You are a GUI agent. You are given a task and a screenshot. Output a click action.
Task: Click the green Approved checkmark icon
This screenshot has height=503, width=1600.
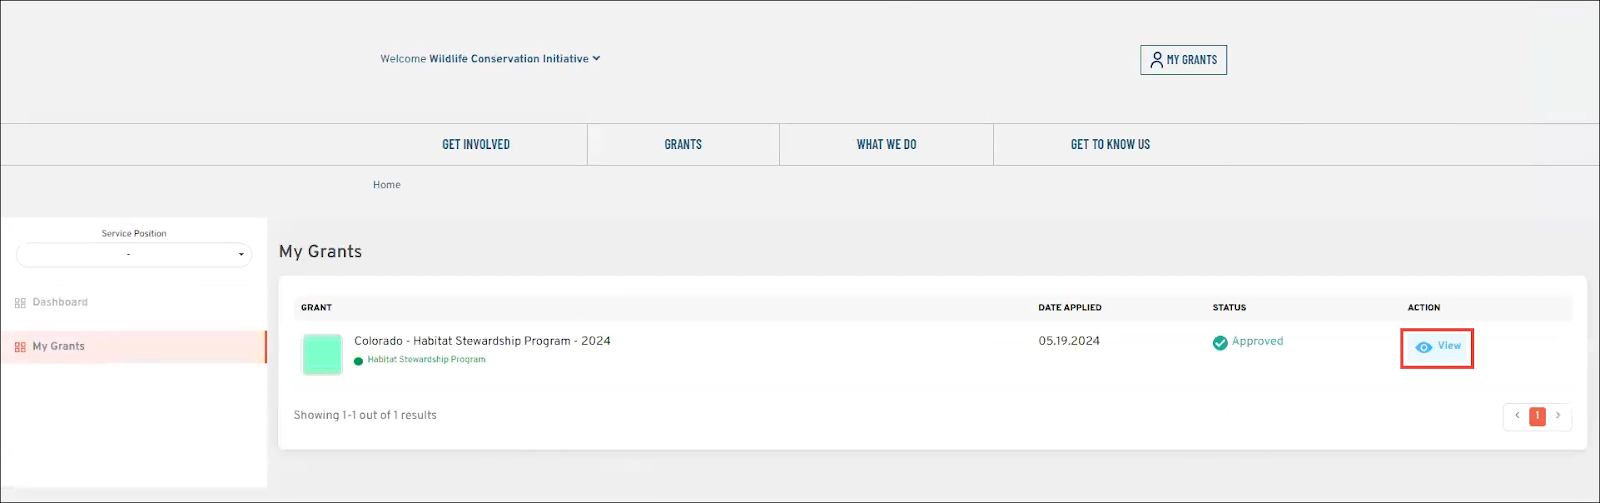pyautogui.click(x=1220, y=343)
